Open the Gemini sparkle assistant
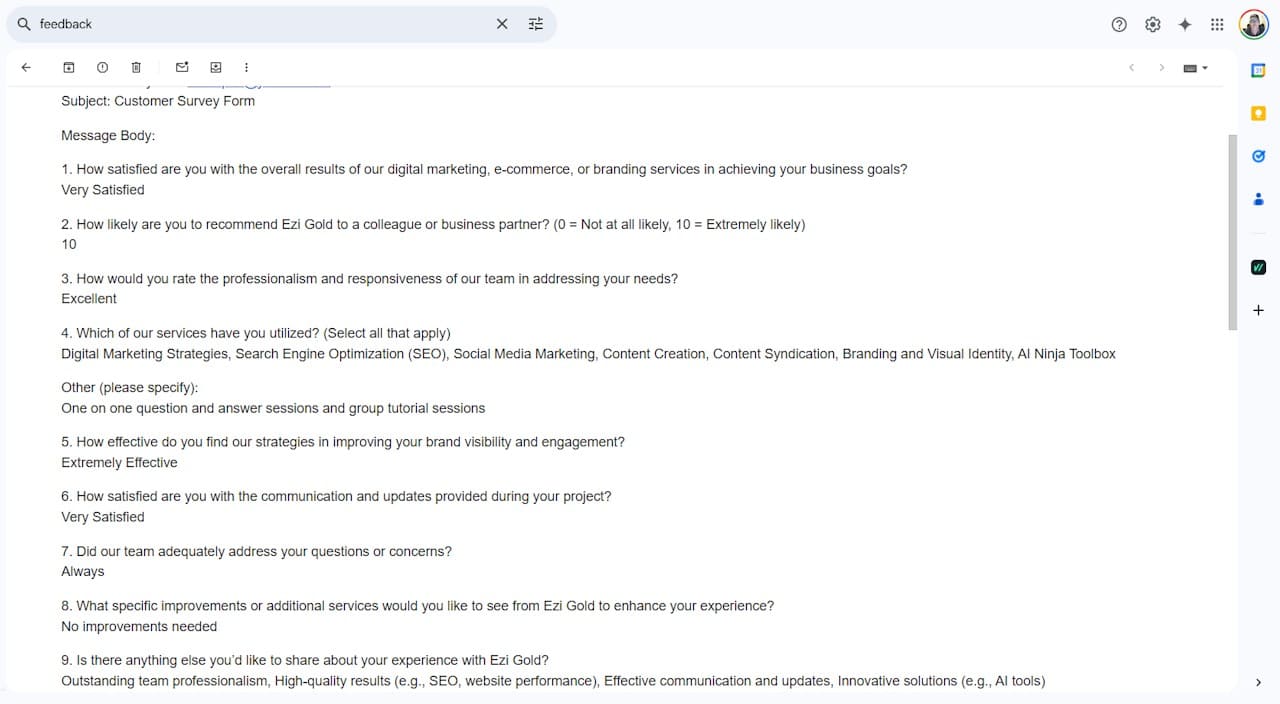This screenshot has width=1280, height=704. click(x=1185, y=24)
